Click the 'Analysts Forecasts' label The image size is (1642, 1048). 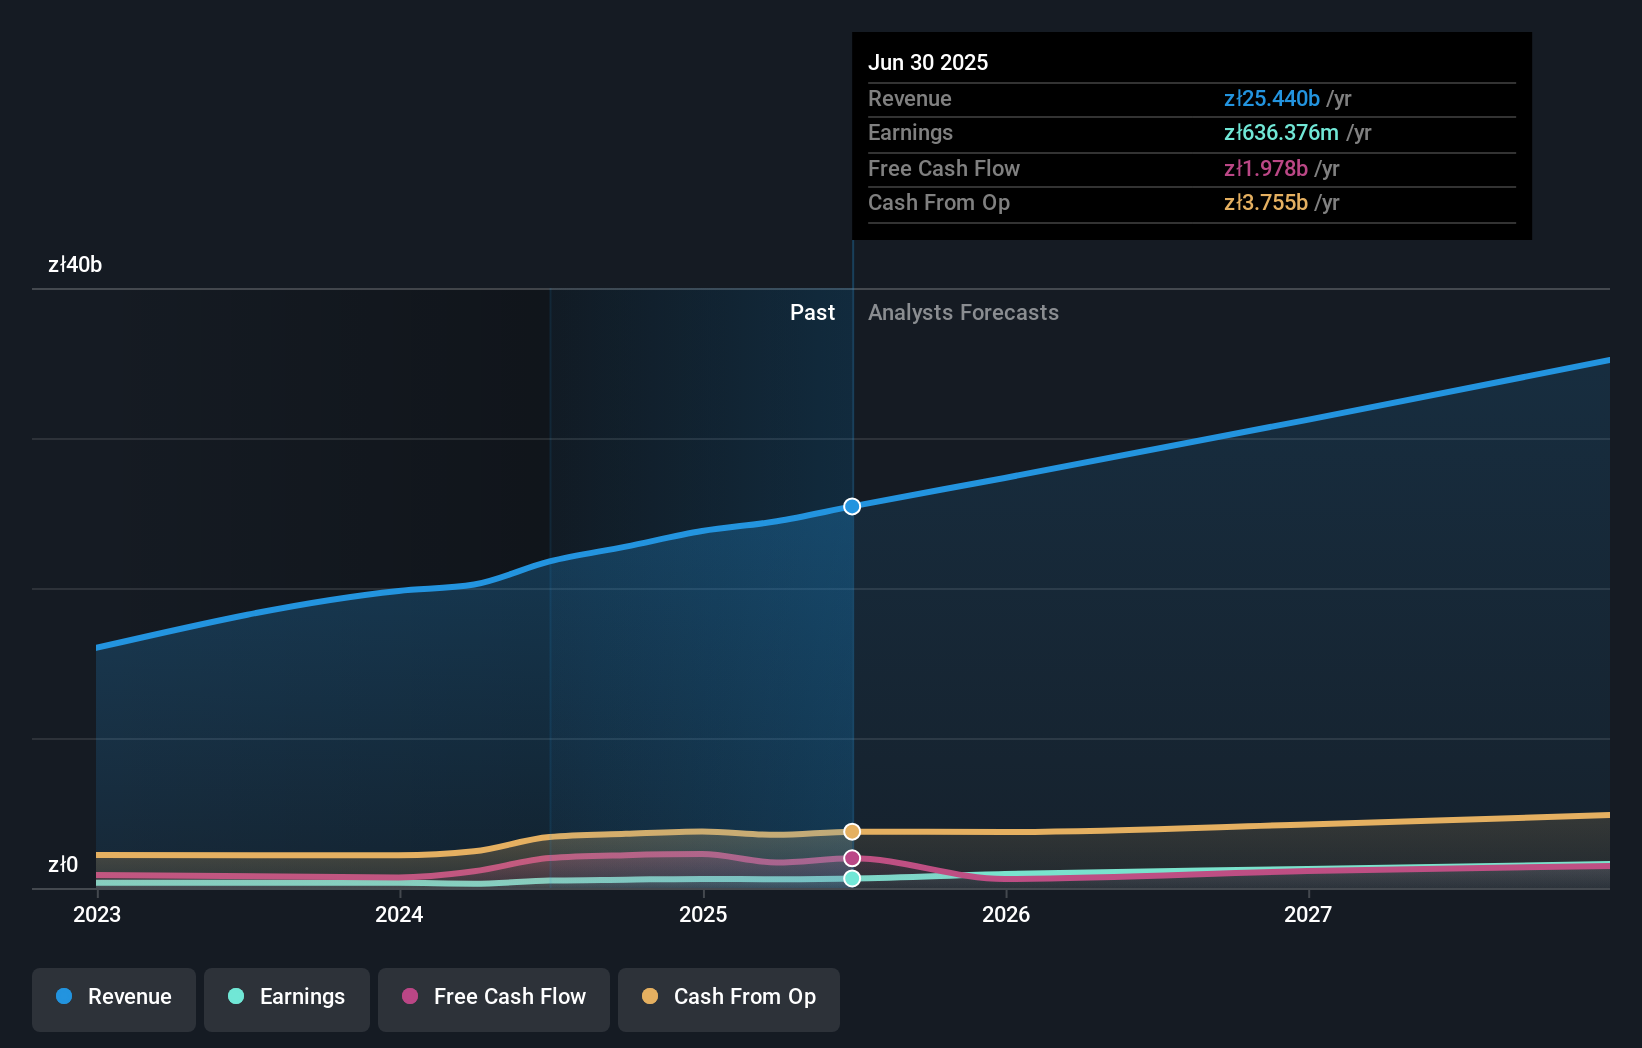[963, 313]
